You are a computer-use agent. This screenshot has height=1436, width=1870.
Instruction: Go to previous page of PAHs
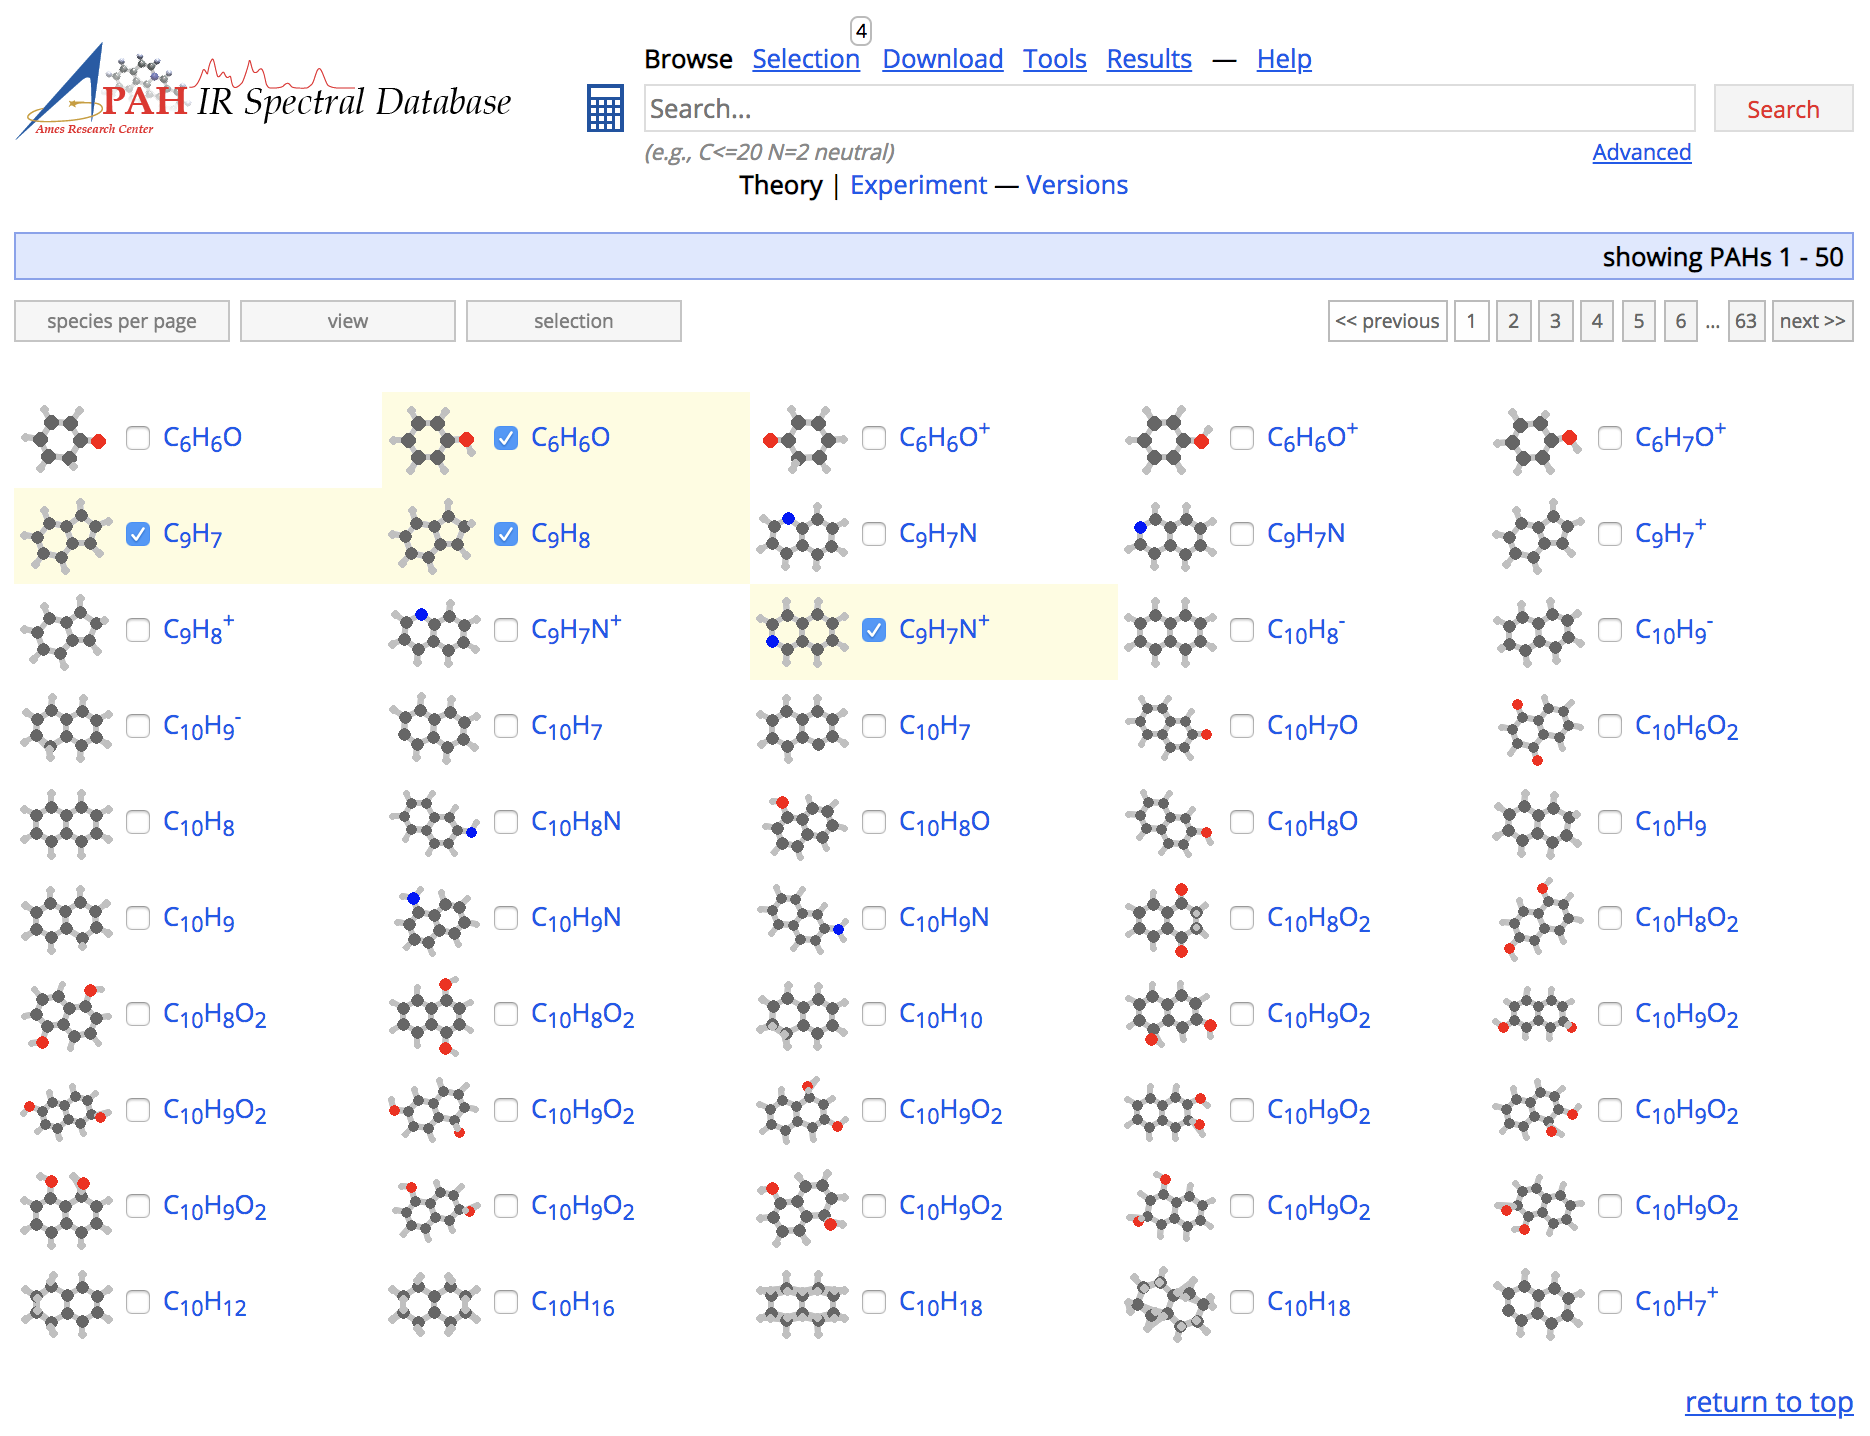[1388, 321]
